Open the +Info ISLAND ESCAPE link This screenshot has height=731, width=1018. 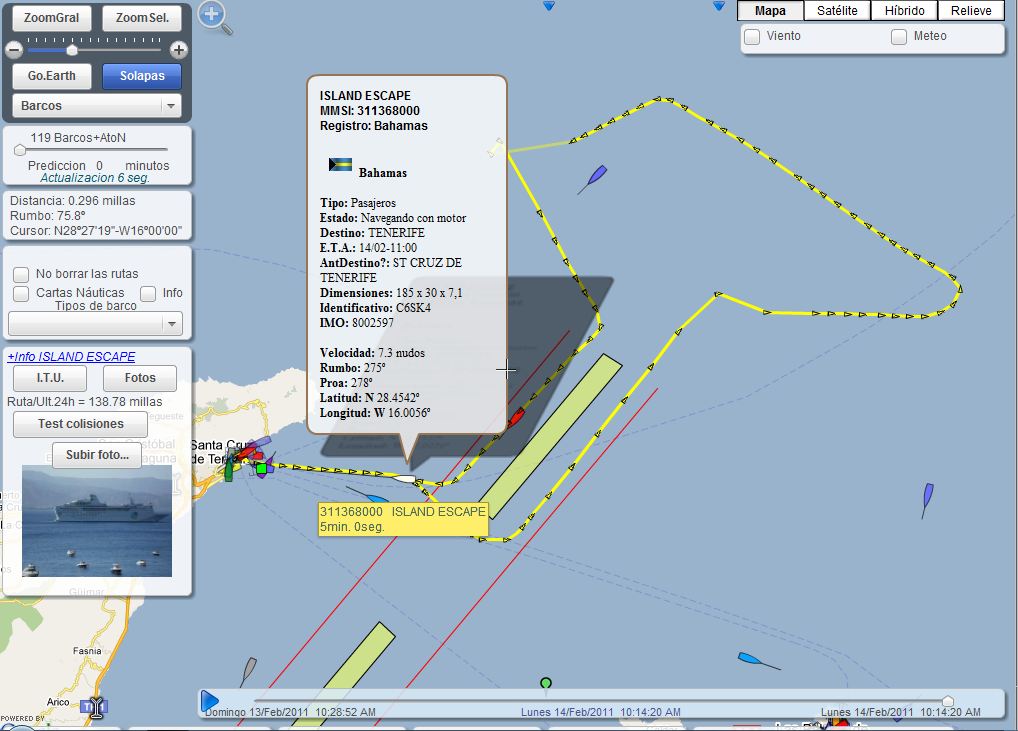71,356
